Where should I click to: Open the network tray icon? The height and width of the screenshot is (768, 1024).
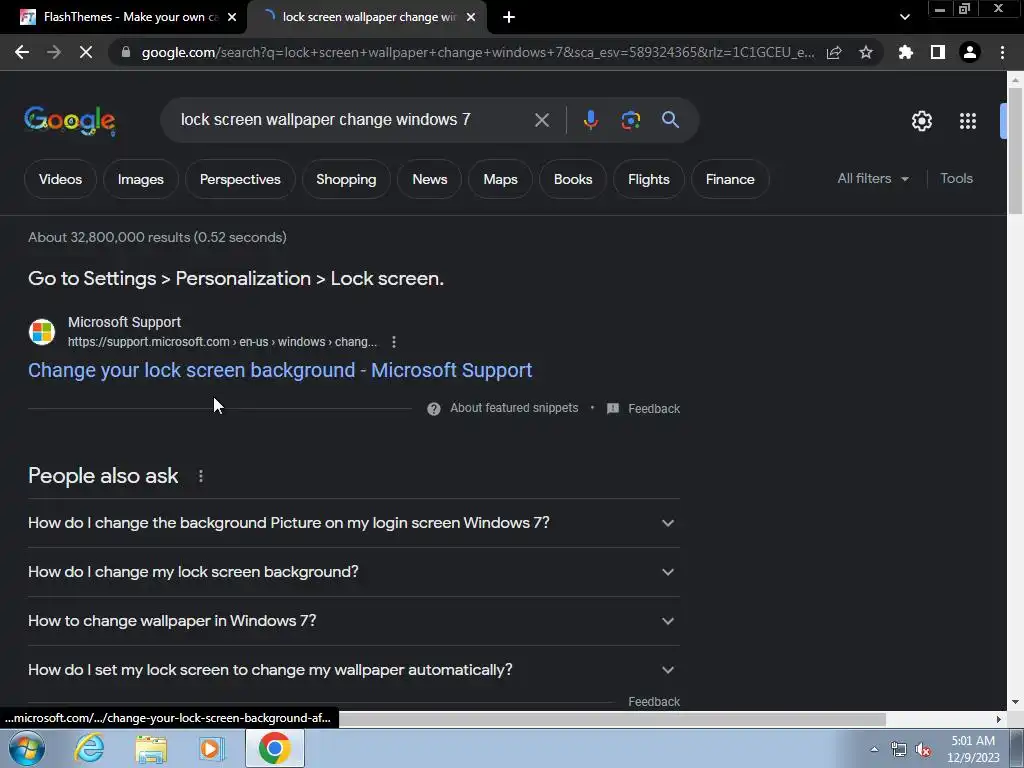899,750
